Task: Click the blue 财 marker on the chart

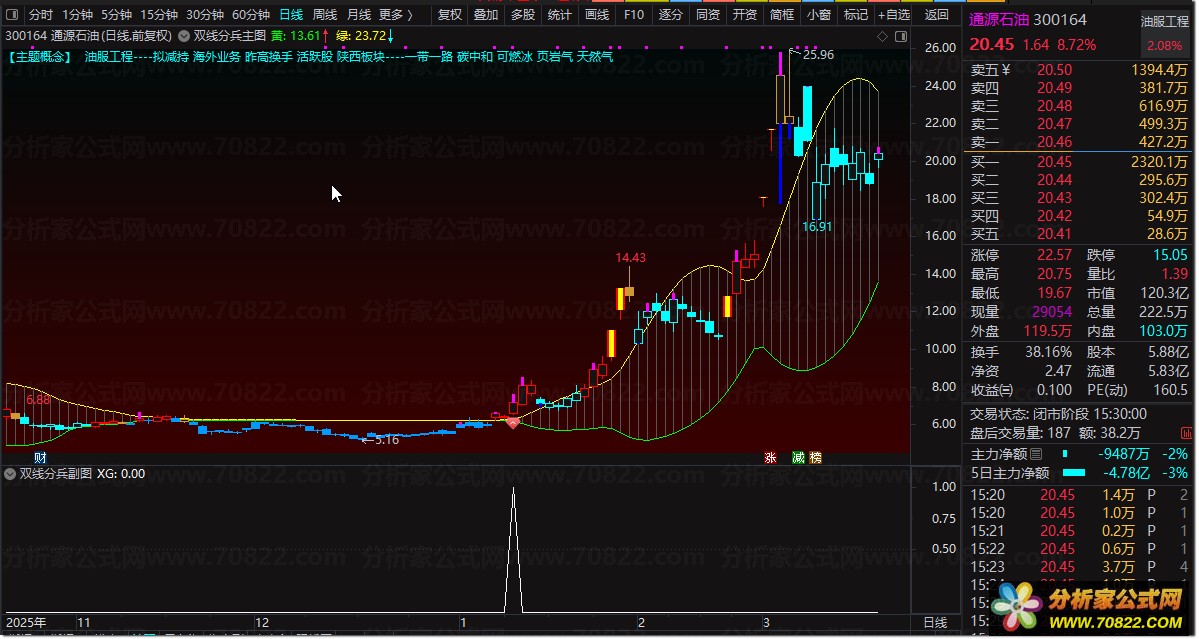Action: [41, 457]
